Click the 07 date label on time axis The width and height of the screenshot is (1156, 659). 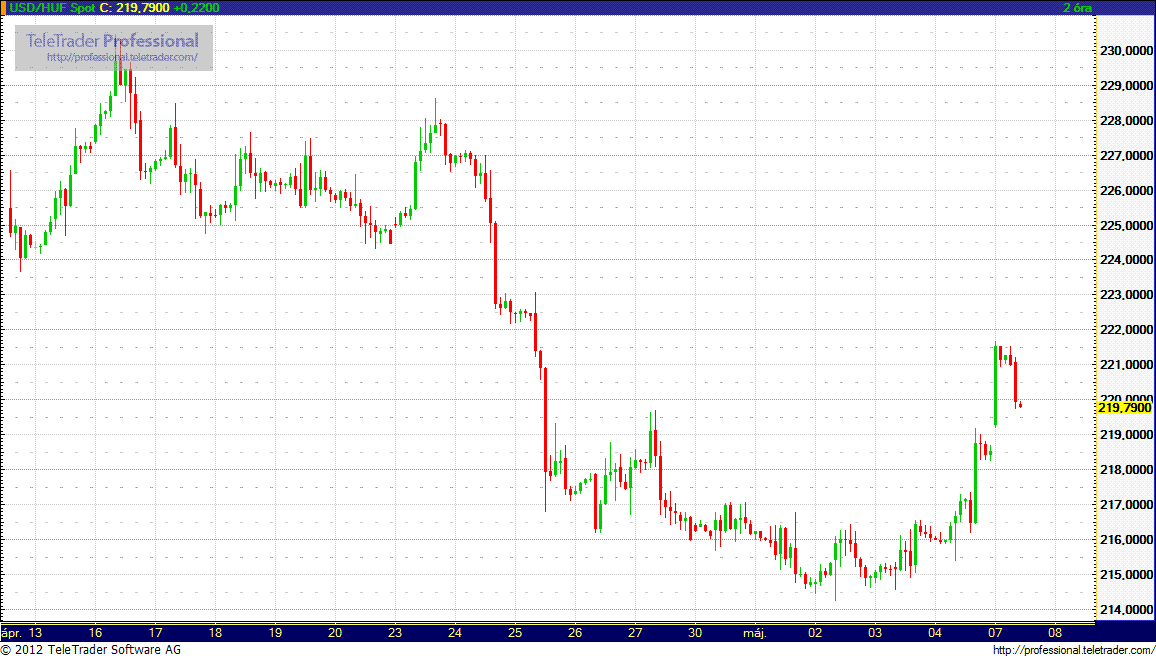tap(995, 632)
